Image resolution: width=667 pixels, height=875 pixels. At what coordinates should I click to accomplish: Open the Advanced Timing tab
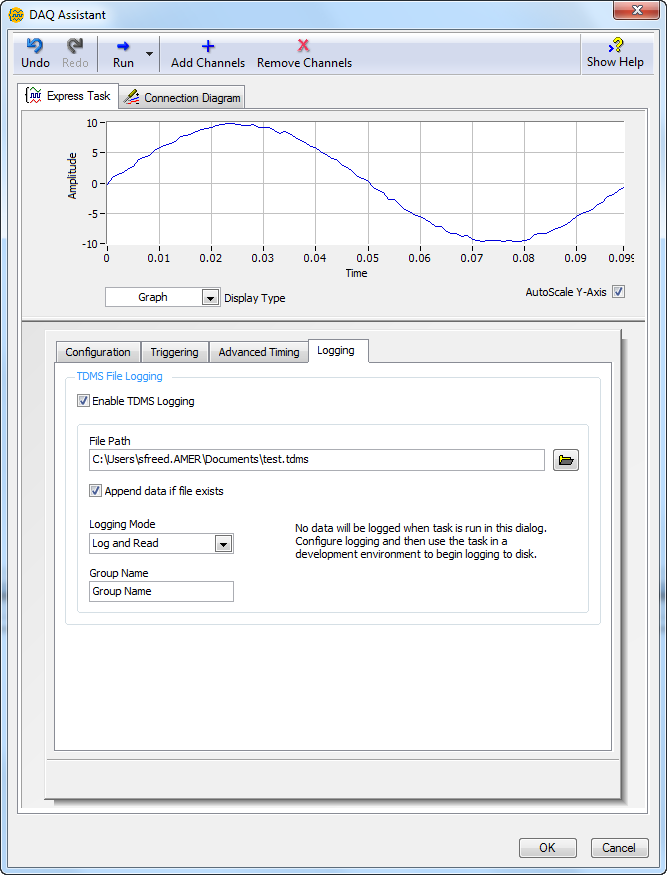[x=258, y=352]
